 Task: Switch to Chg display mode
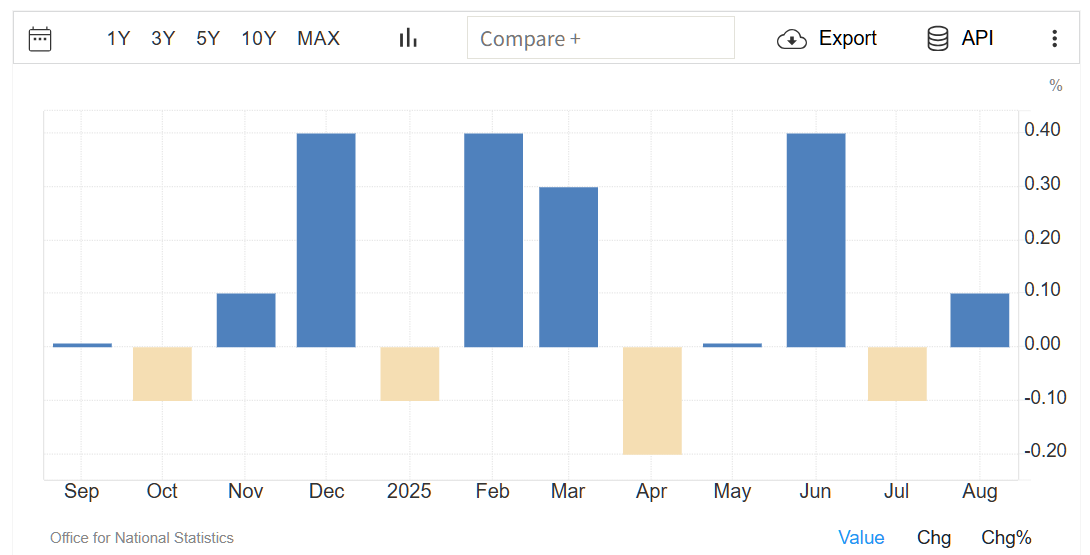pos(934,538)
